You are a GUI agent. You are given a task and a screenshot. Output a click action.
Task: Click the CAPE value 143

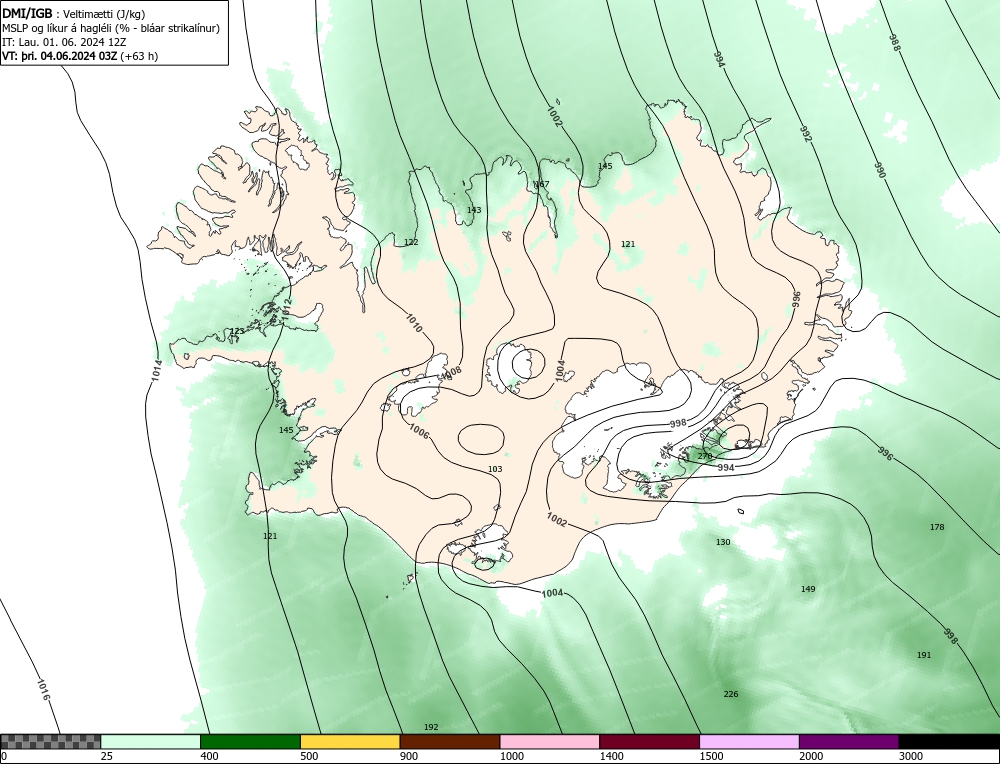point(474,210)
